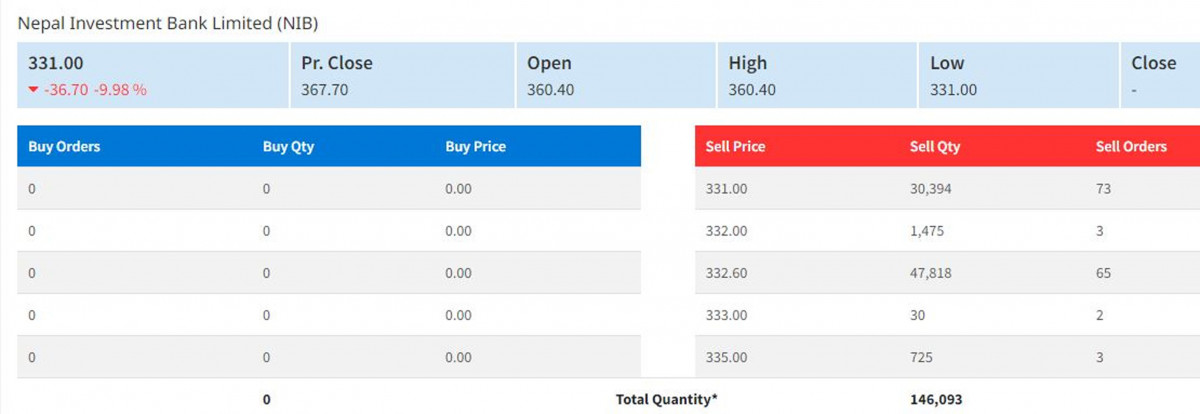Select the Buy Price column header

[x=475, y=146]
